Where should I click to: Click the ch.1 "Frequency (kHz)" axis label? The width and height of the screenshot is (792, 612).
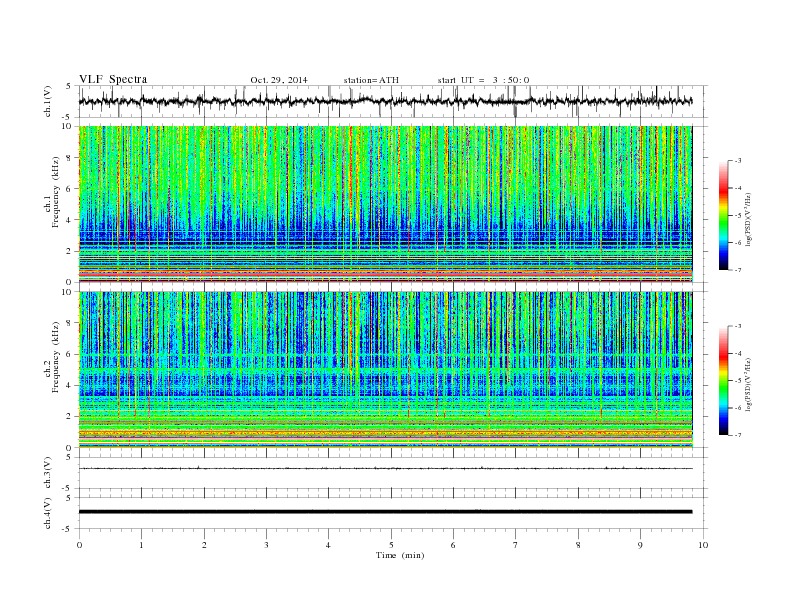coord(56,191)
